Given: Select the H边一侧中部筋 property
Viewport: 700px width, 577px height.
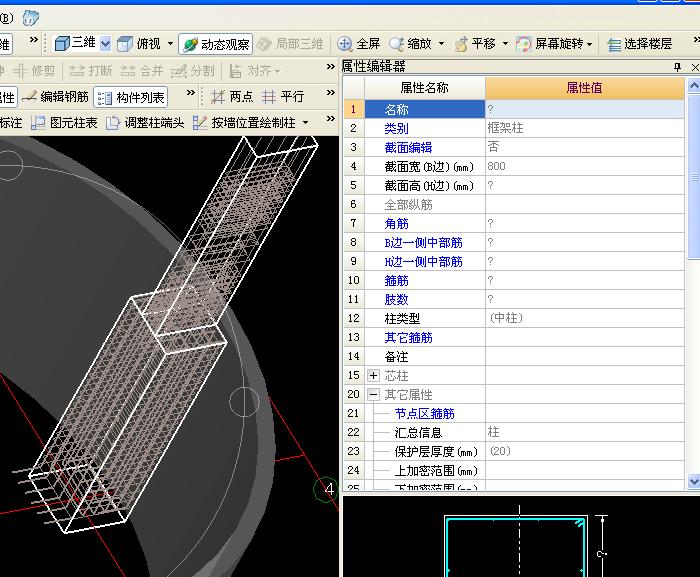Looking at the screenshot, I should (423, 261).
